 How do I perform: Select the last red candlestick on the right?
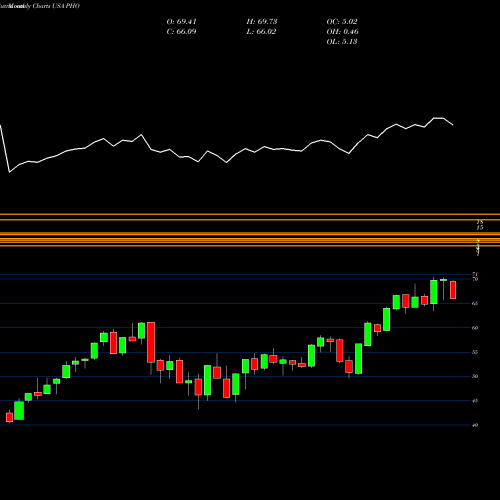[x=453, y=290]
